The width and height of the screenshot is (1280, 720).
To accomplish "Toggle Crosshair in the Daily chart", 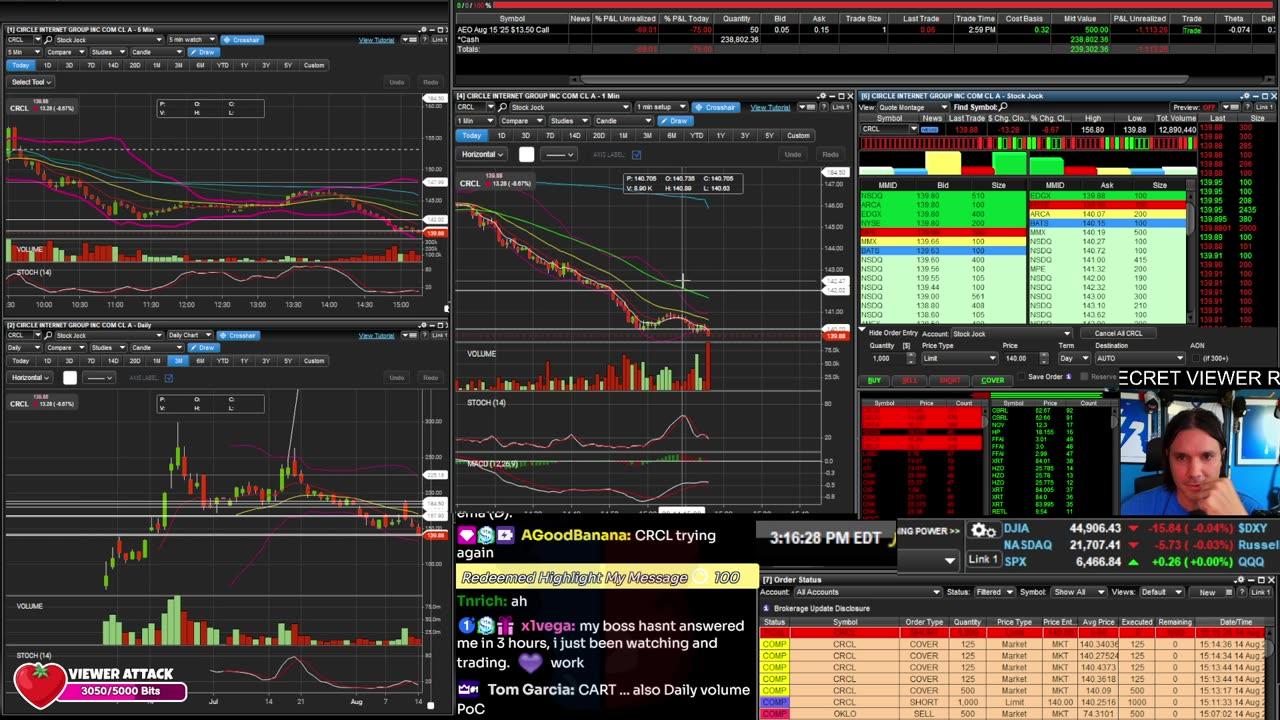I will click(x=238, y=335).
